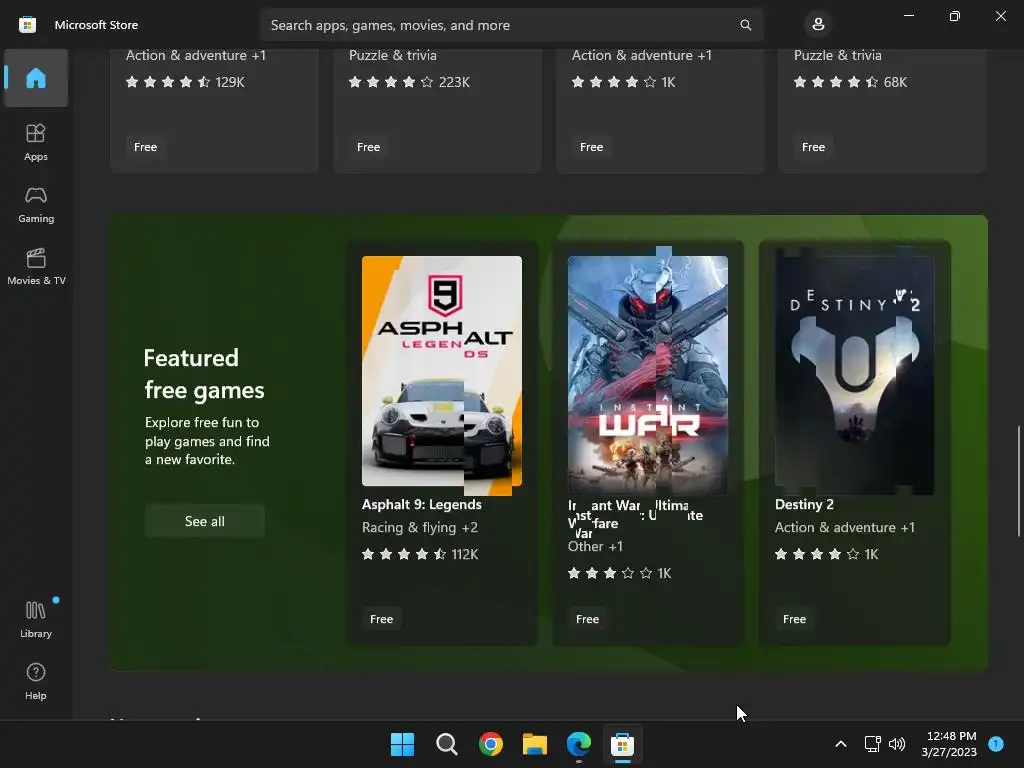The height and width of the screenshot is (768, 1024).
Task: Open Microsoft Edge from taskbar
Action: (579, 744)
